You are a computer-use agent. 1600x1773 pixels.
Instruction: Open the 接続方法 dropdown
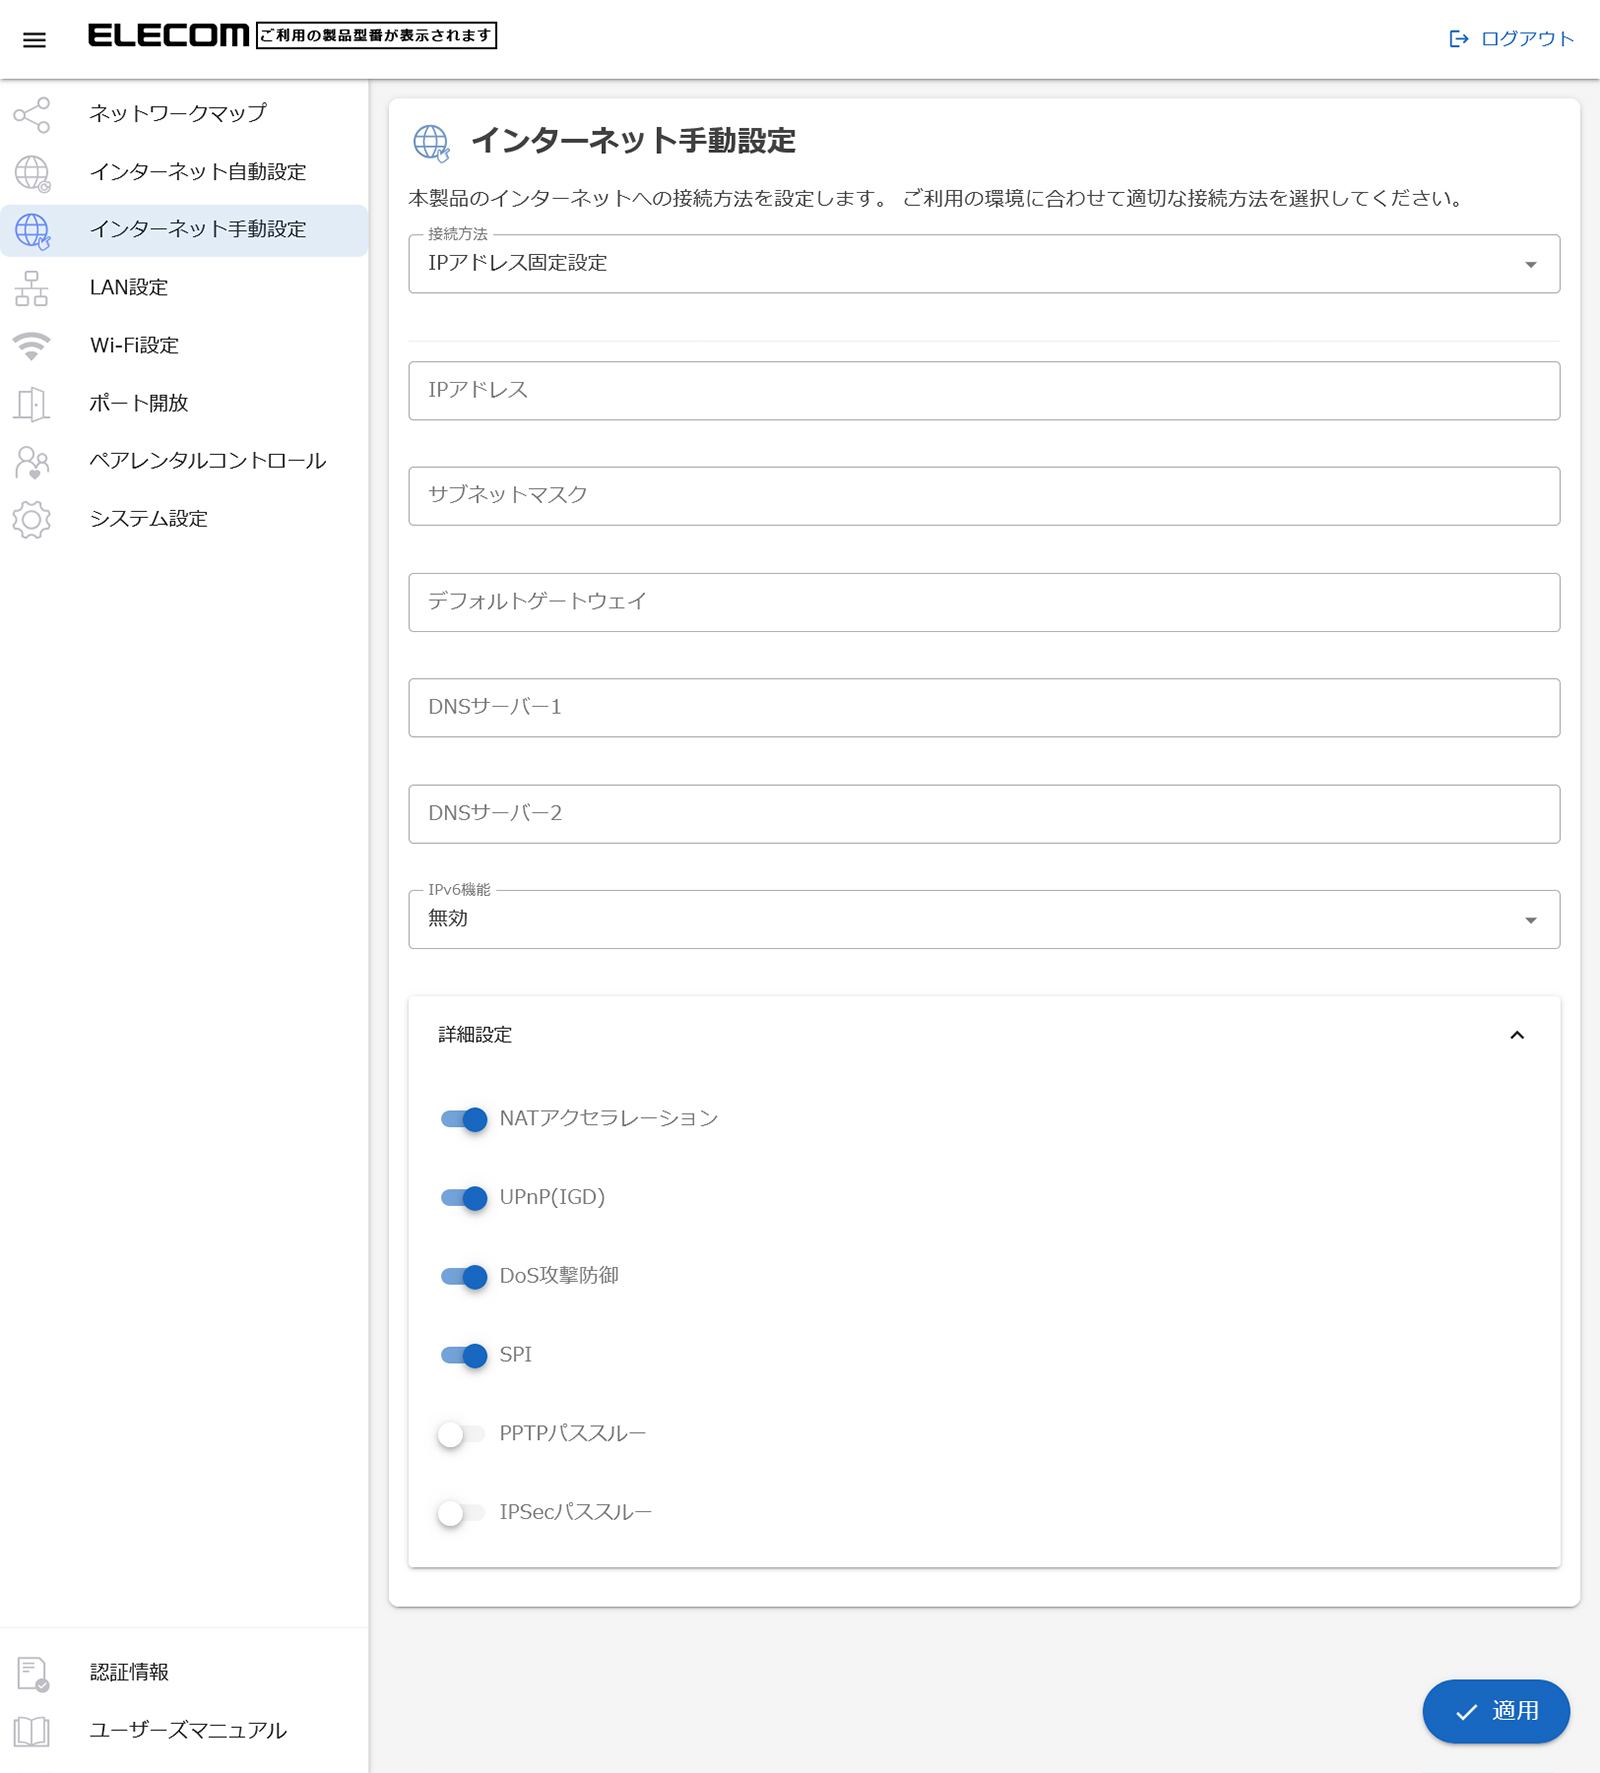[x=983, y=264]
